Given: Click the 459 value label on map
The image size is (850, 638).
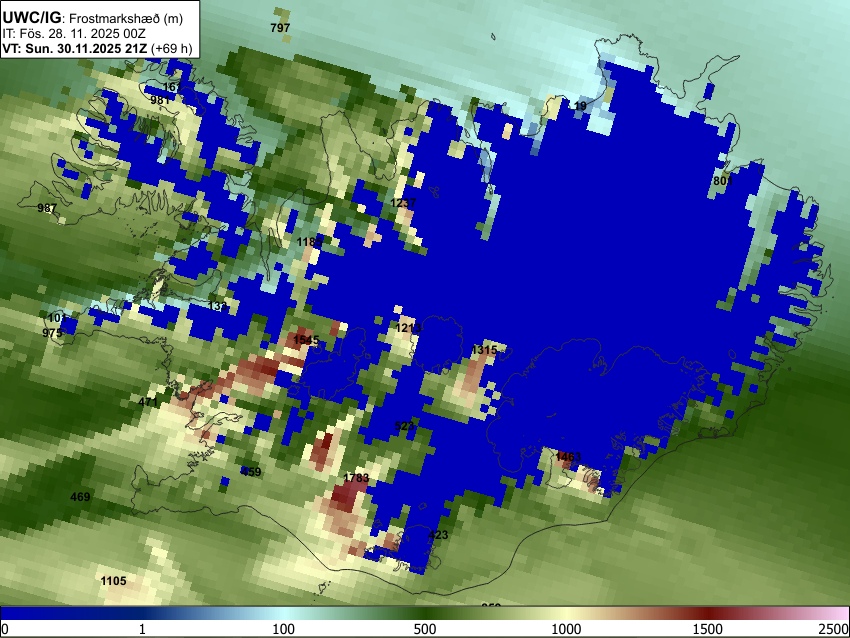Looking at the screenshot, I should point(251,472).
